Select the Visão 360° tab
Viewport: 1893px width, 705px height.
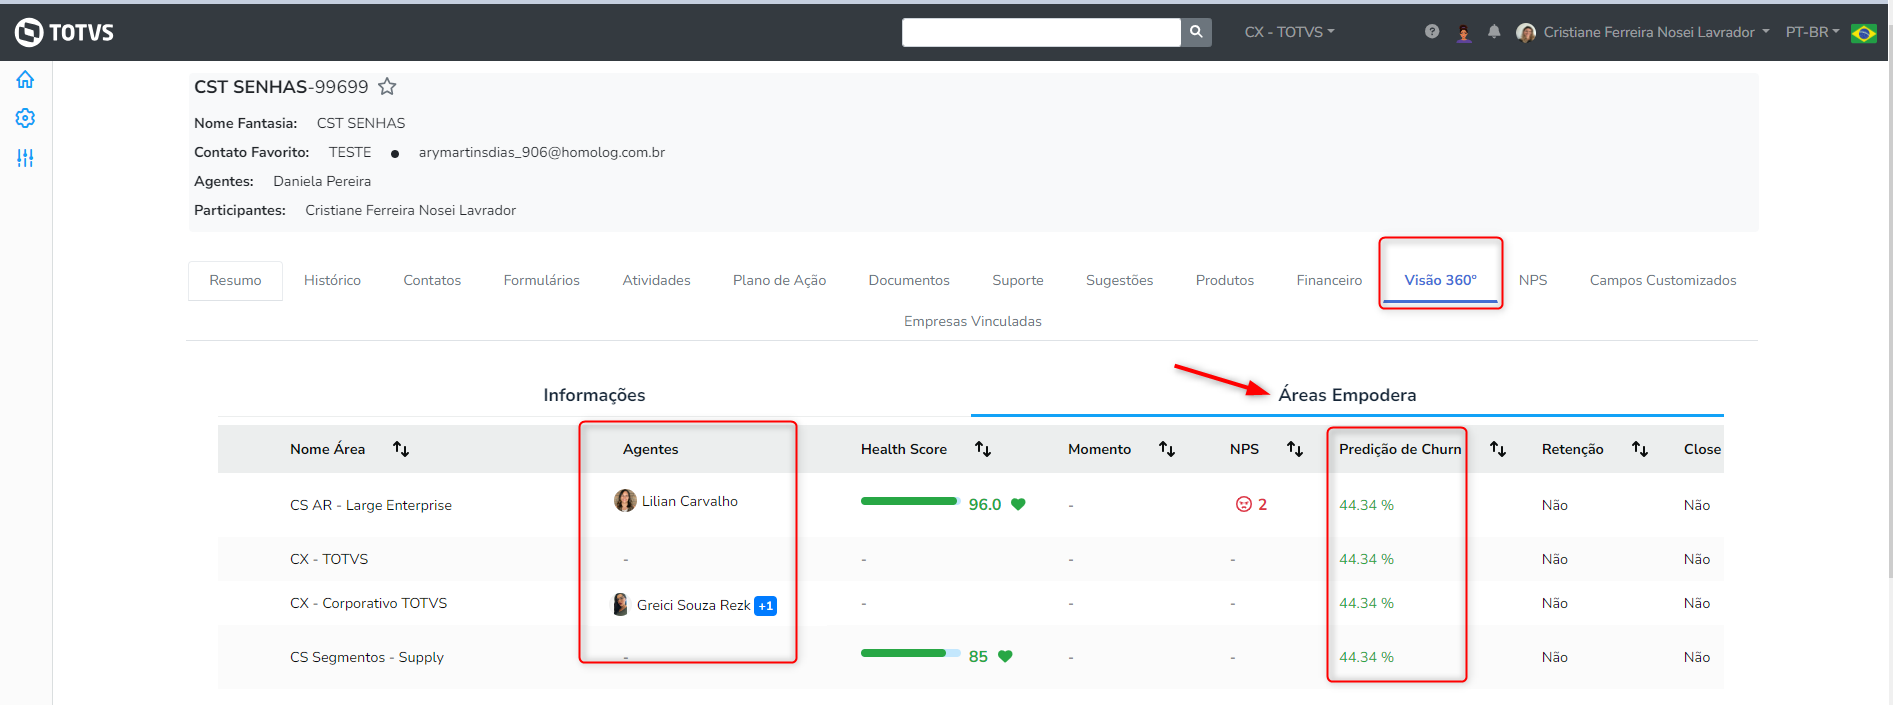pyautogui.click(x=1440, y=280)
